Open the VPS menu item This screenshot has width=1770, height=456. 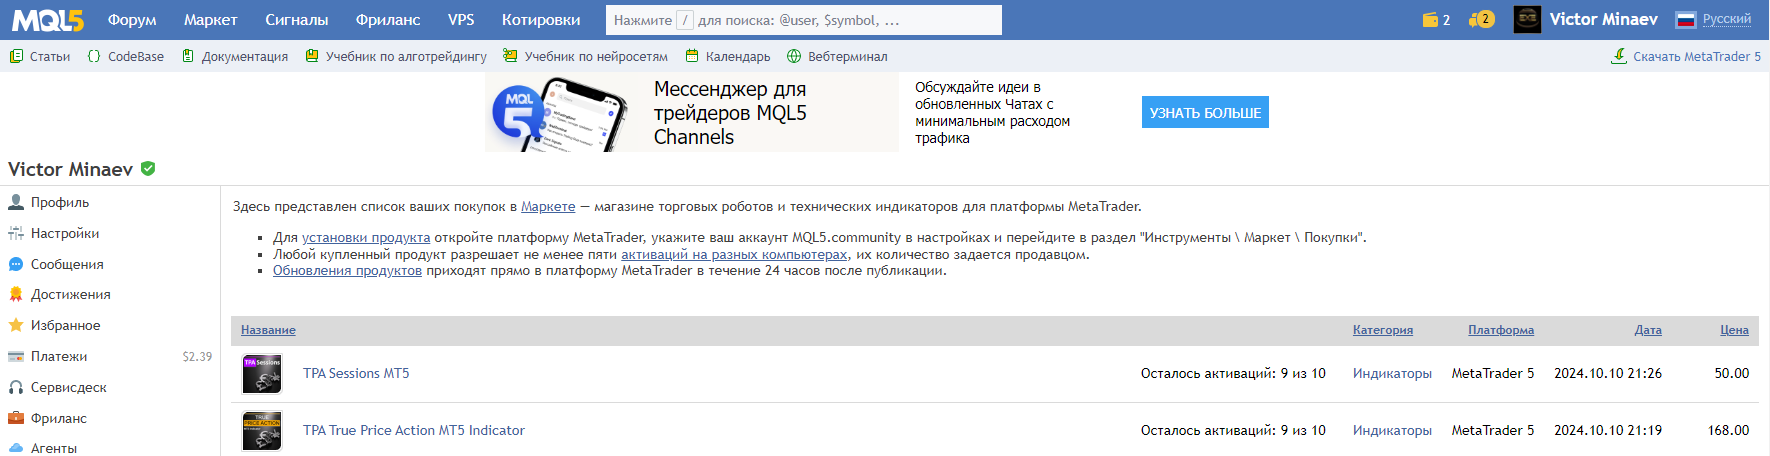pos(461,20)
